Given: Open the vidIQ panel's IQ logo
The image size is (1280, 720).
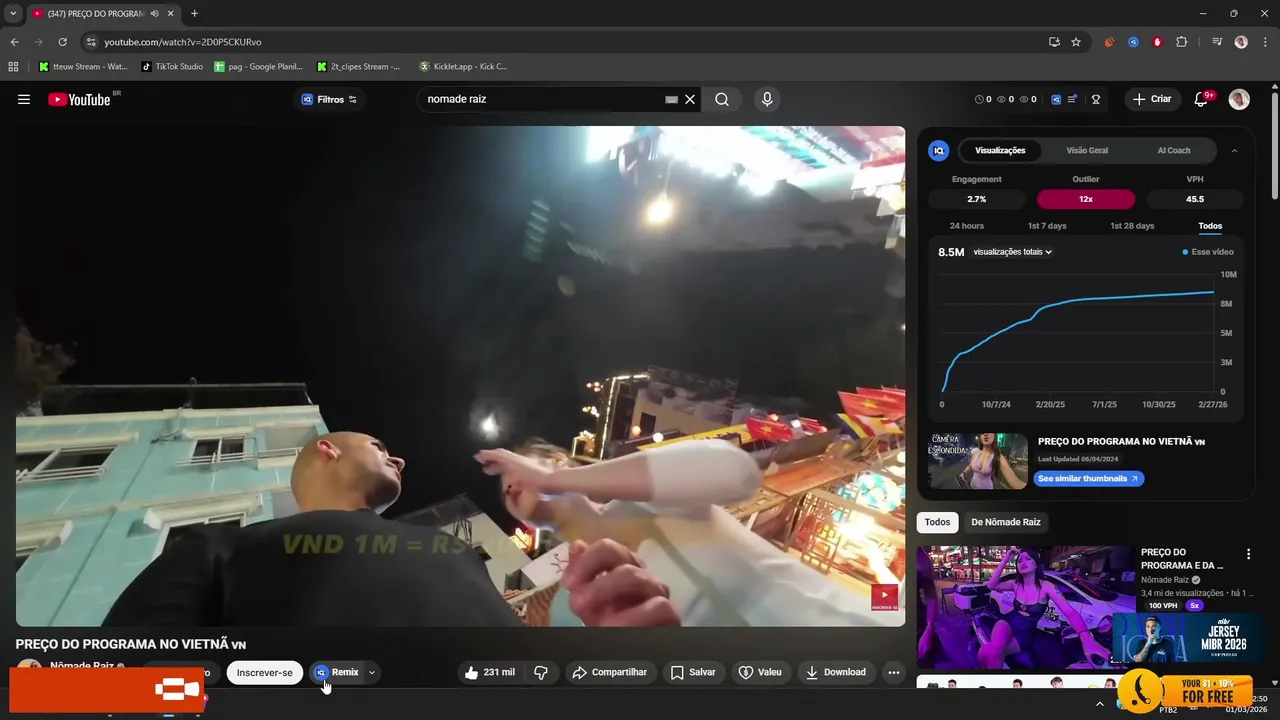Looking at the screenshot, I should [938, 151].
